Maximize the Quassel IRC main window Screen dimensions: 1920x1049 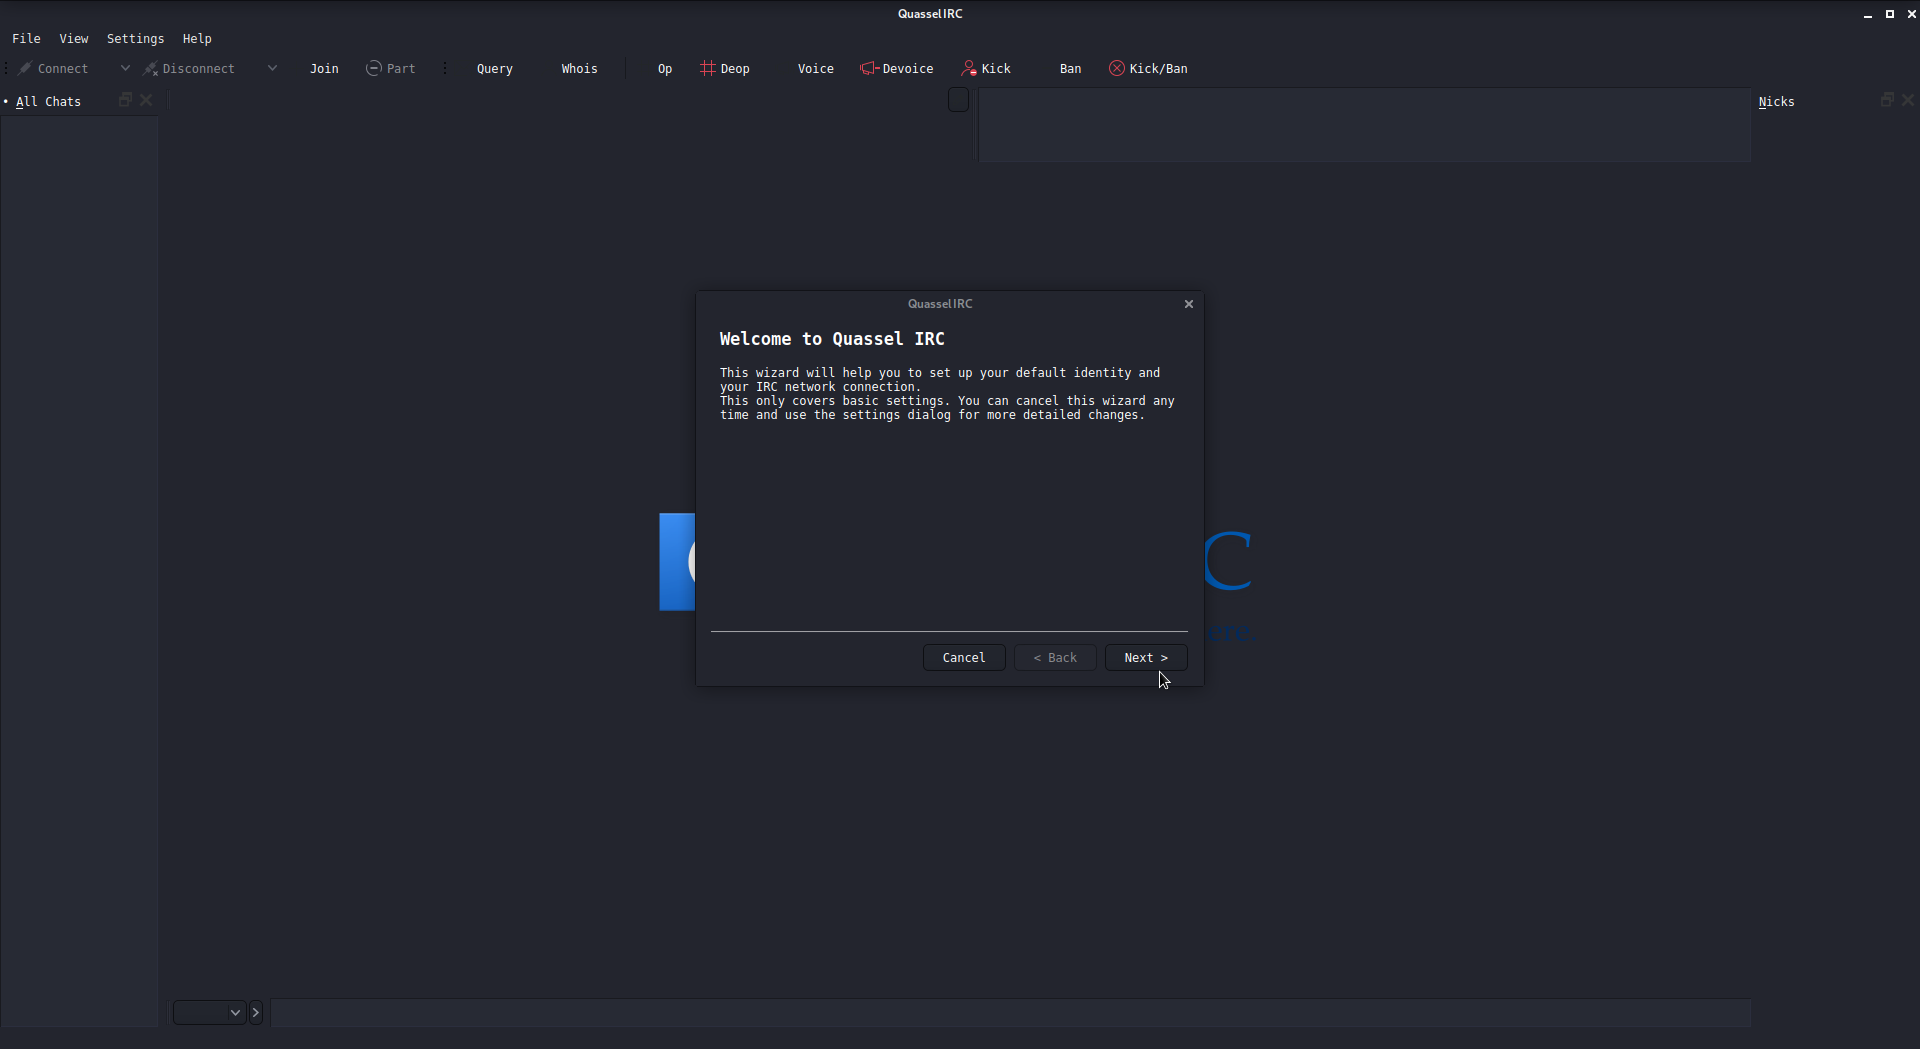click(x=1890, y=14)
